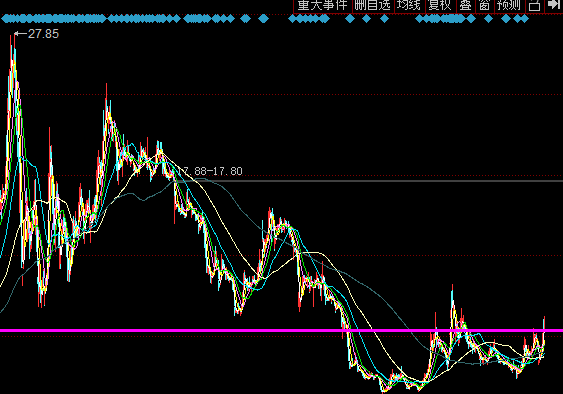Viewport: 563px width, 394px height.
Task: Open the 重大事件 (major events) button
Action: (x=323, y=6)
